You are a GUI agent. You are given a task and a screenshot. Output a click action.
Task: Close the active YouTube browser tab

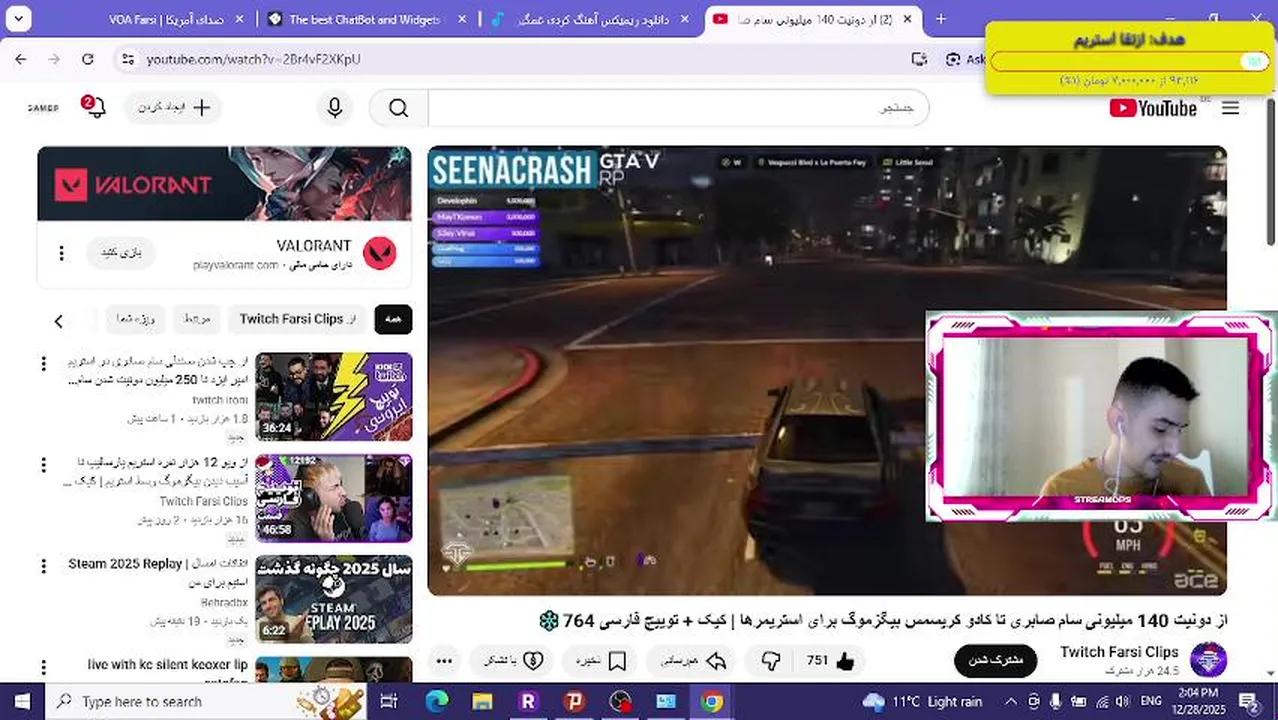point(908,19)
